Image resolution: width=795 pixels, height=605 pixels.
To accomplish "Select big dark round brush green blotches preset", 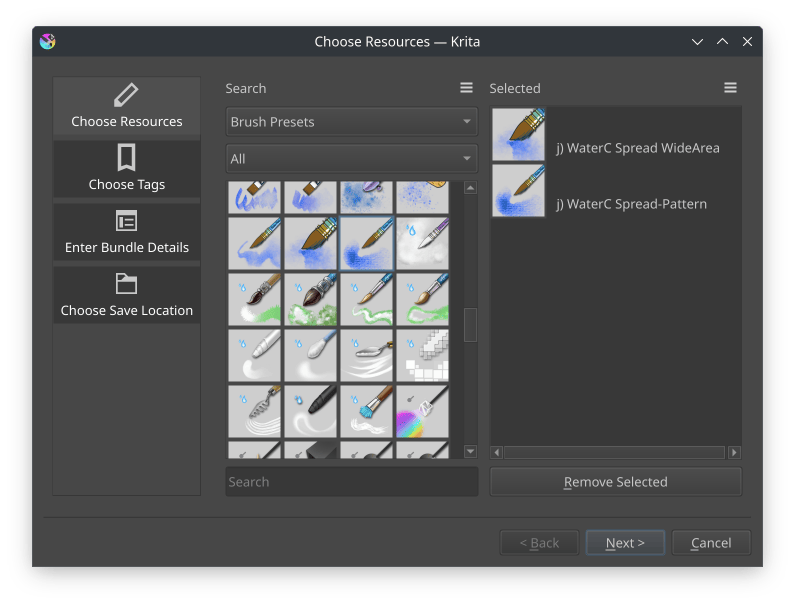I will point(310,299).
